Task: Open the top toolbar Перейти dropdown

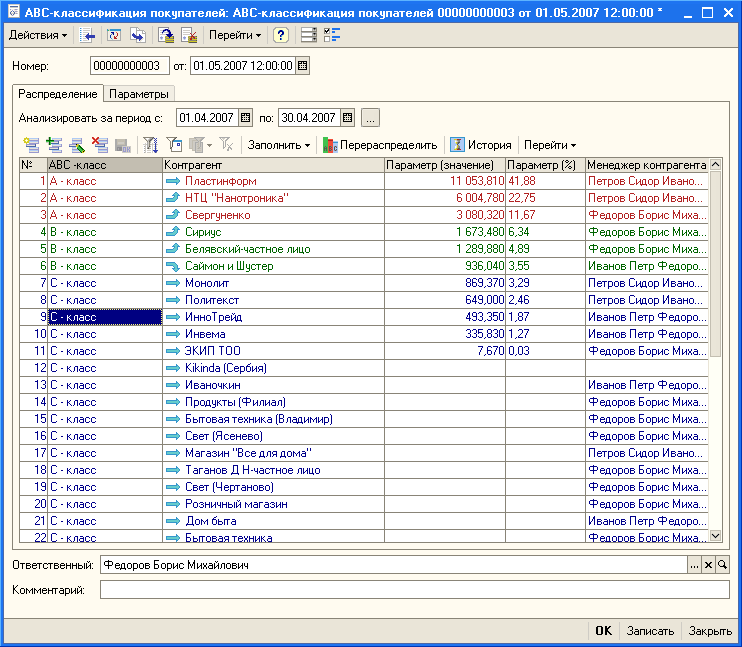Action: click(235, 35)
